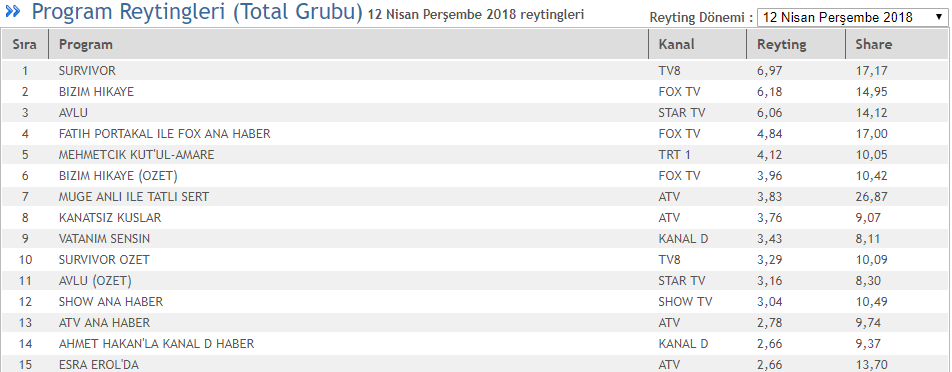Click MEHMETCIK KUT'UL-AMARE program row
The height and width of the screenshot is (372, 952).
[476, 155]
